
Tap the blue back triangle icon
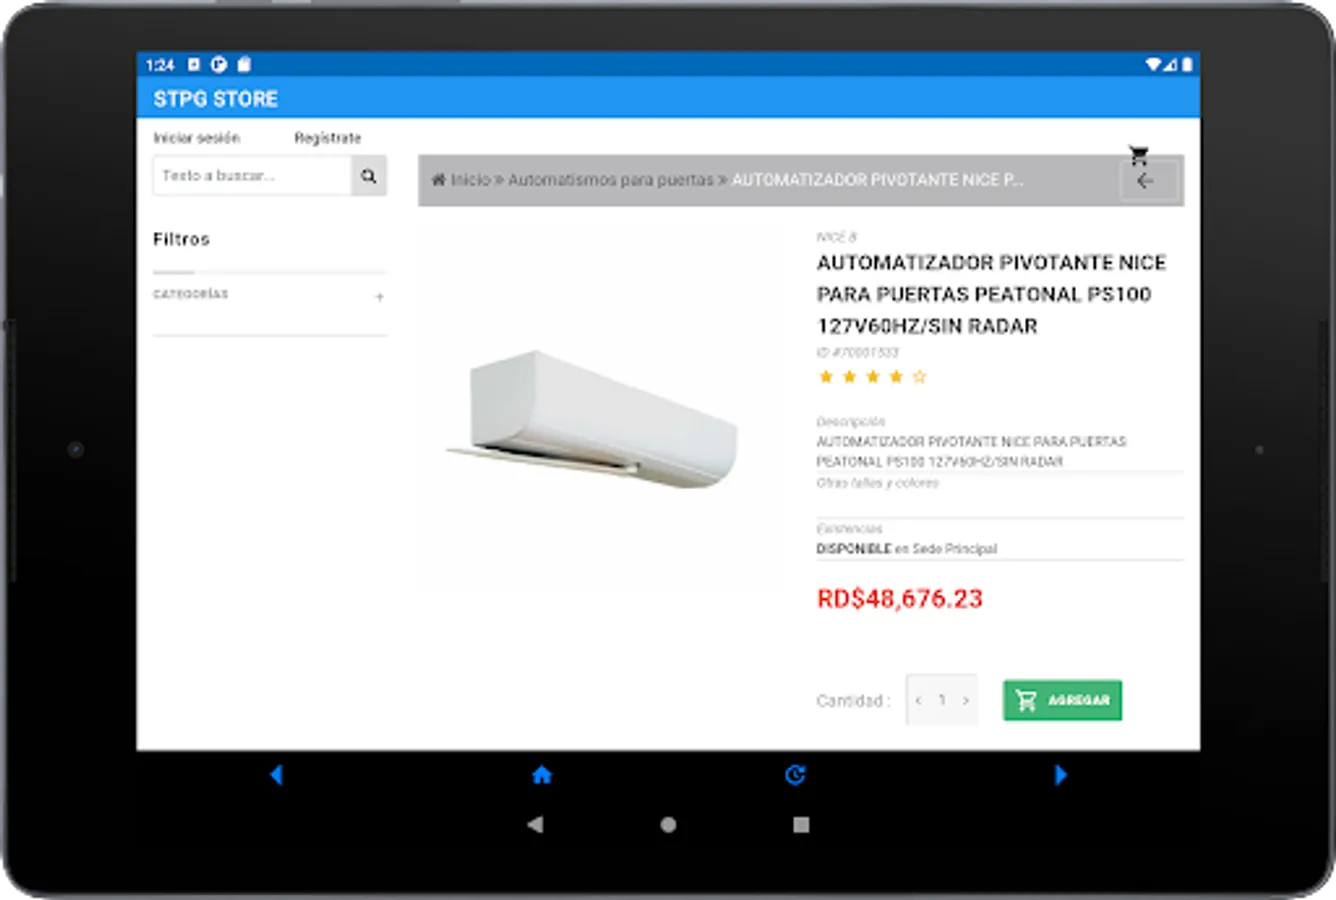pyautogui.click(x=276, y=774)
